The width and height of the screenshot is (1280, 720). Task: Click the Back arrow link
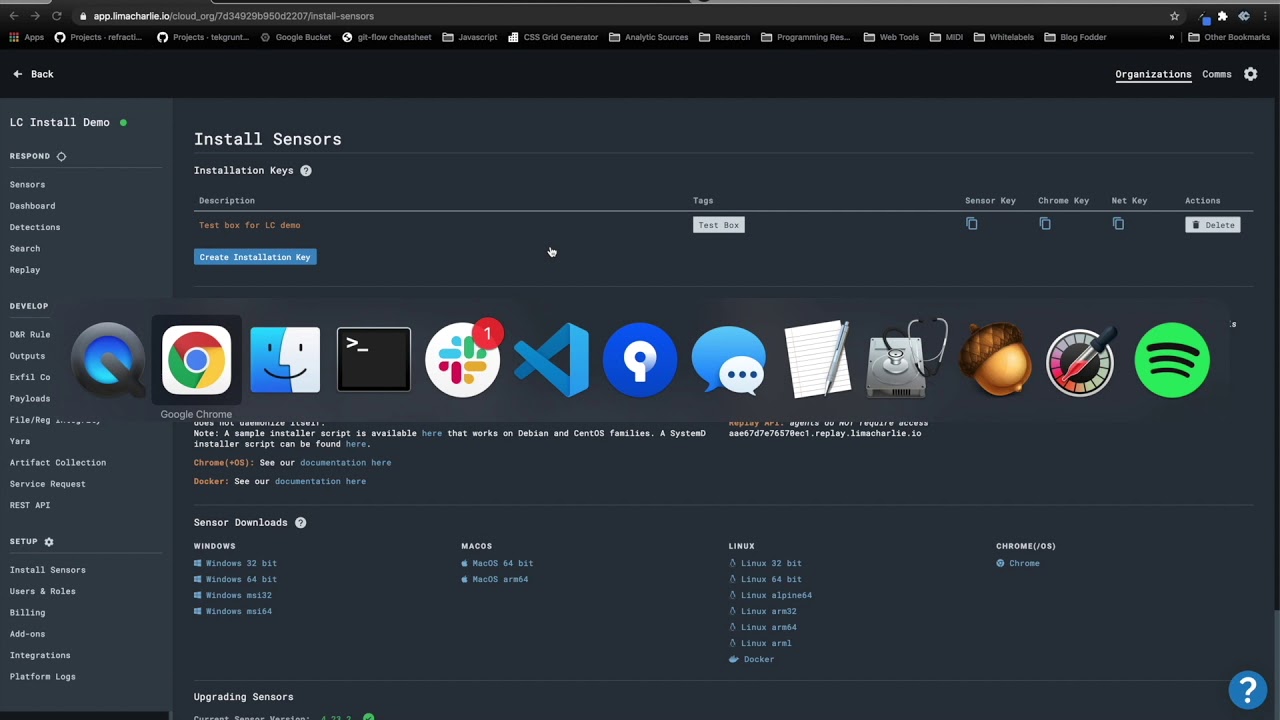[33, 74]
